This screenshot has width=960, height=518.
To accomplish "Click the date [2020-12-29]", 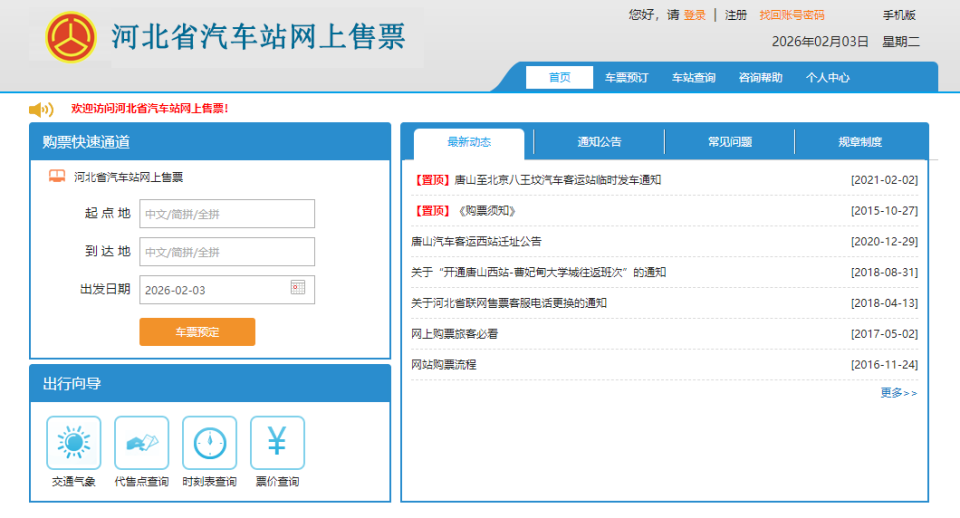I will click(x=884, y=241).
